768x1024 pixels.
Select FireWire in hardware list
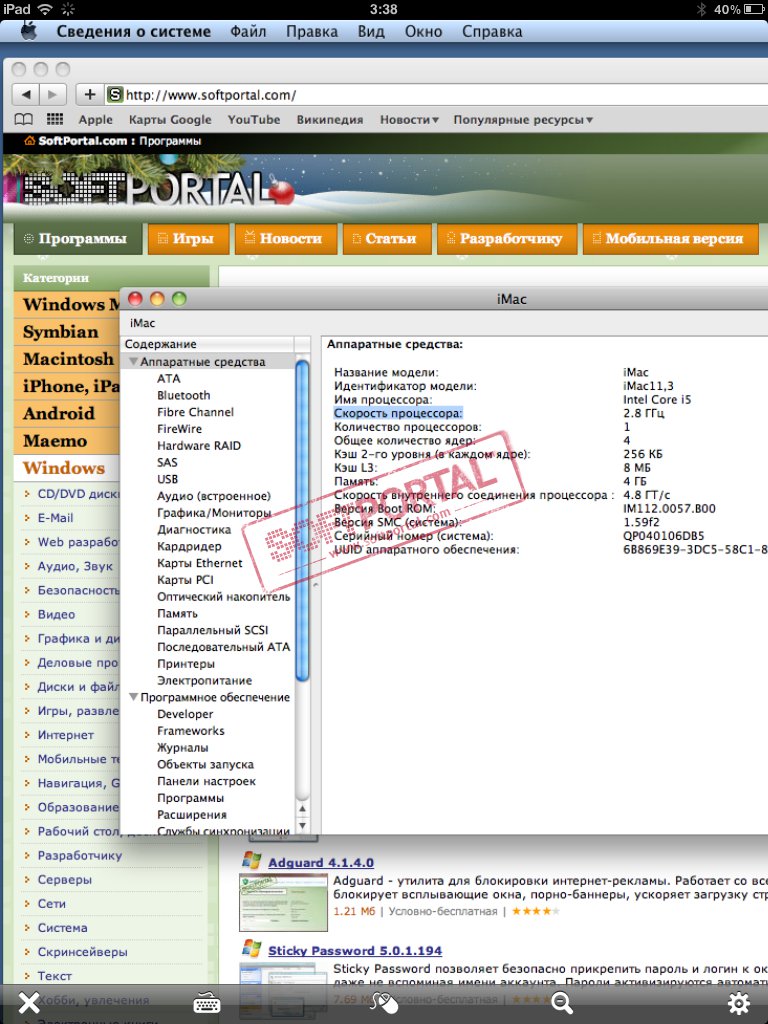pyautogui.click(x=180, y=429)
